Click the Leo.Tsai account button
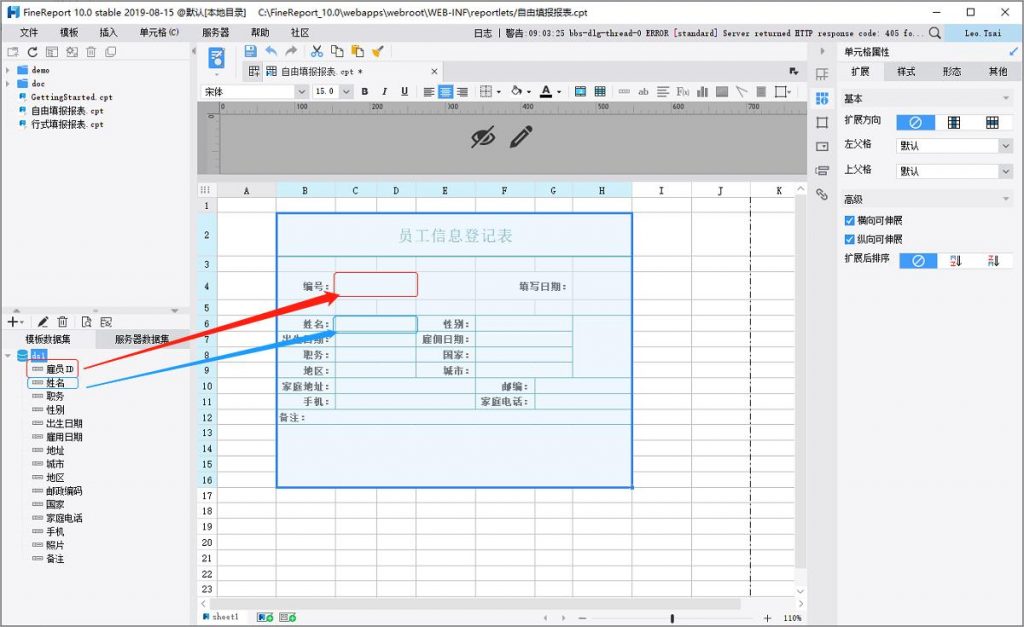The width and height of the screenshot is (1024, 627). 982,33
